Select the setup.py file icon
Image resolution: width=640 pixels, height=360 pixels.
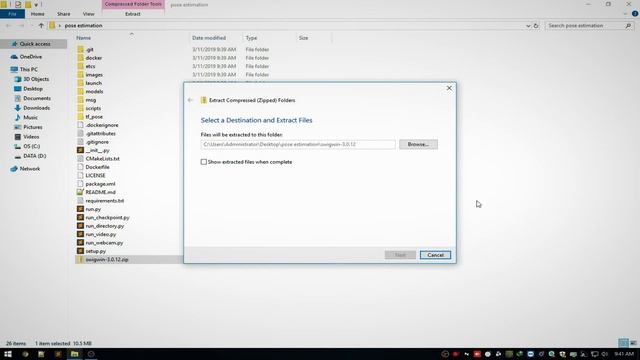click(80, 251)
